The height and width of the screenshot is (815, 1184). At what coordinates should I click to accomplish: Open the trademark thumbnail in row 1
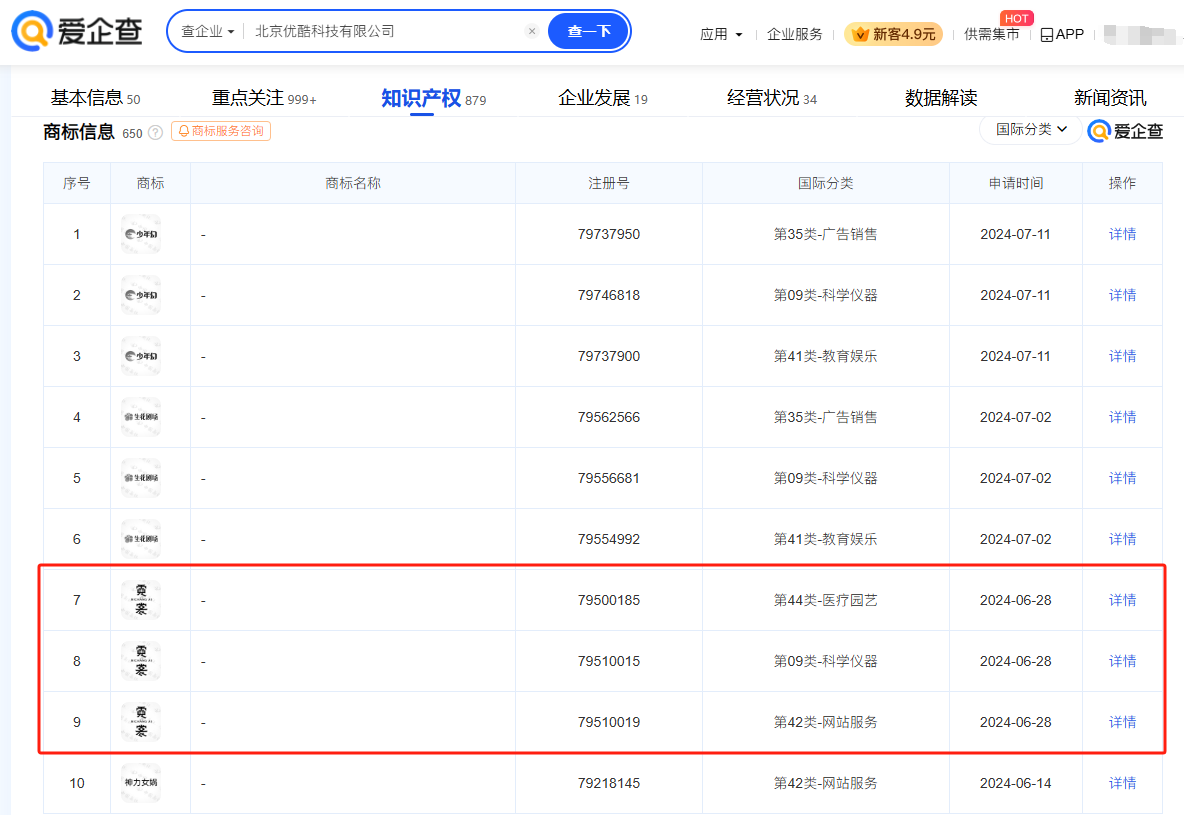tap(141, 234)
